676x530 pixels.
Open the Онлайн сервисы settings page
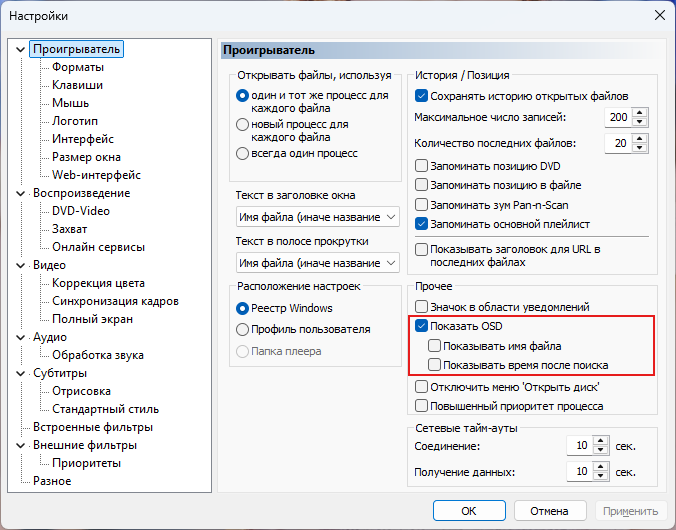tap(98, 247)
